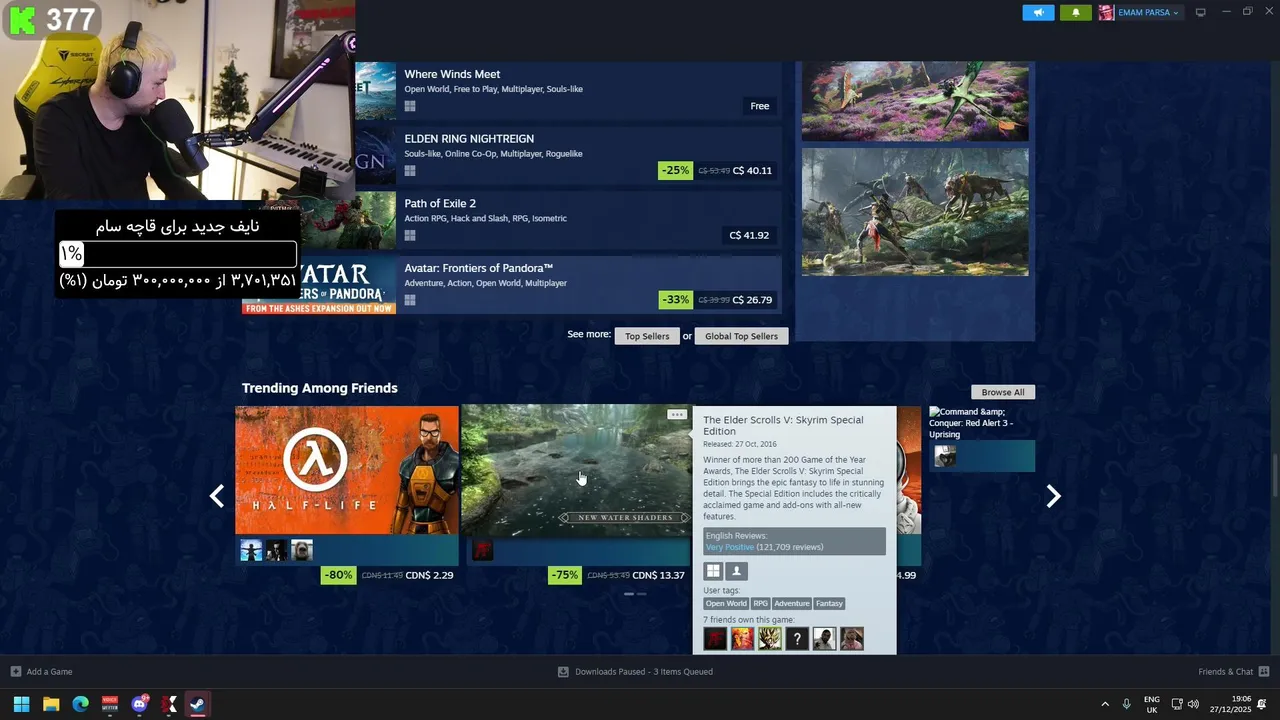Click the carousel page indicator dots
The image size is (1280, 720).
tap(635, 594)
